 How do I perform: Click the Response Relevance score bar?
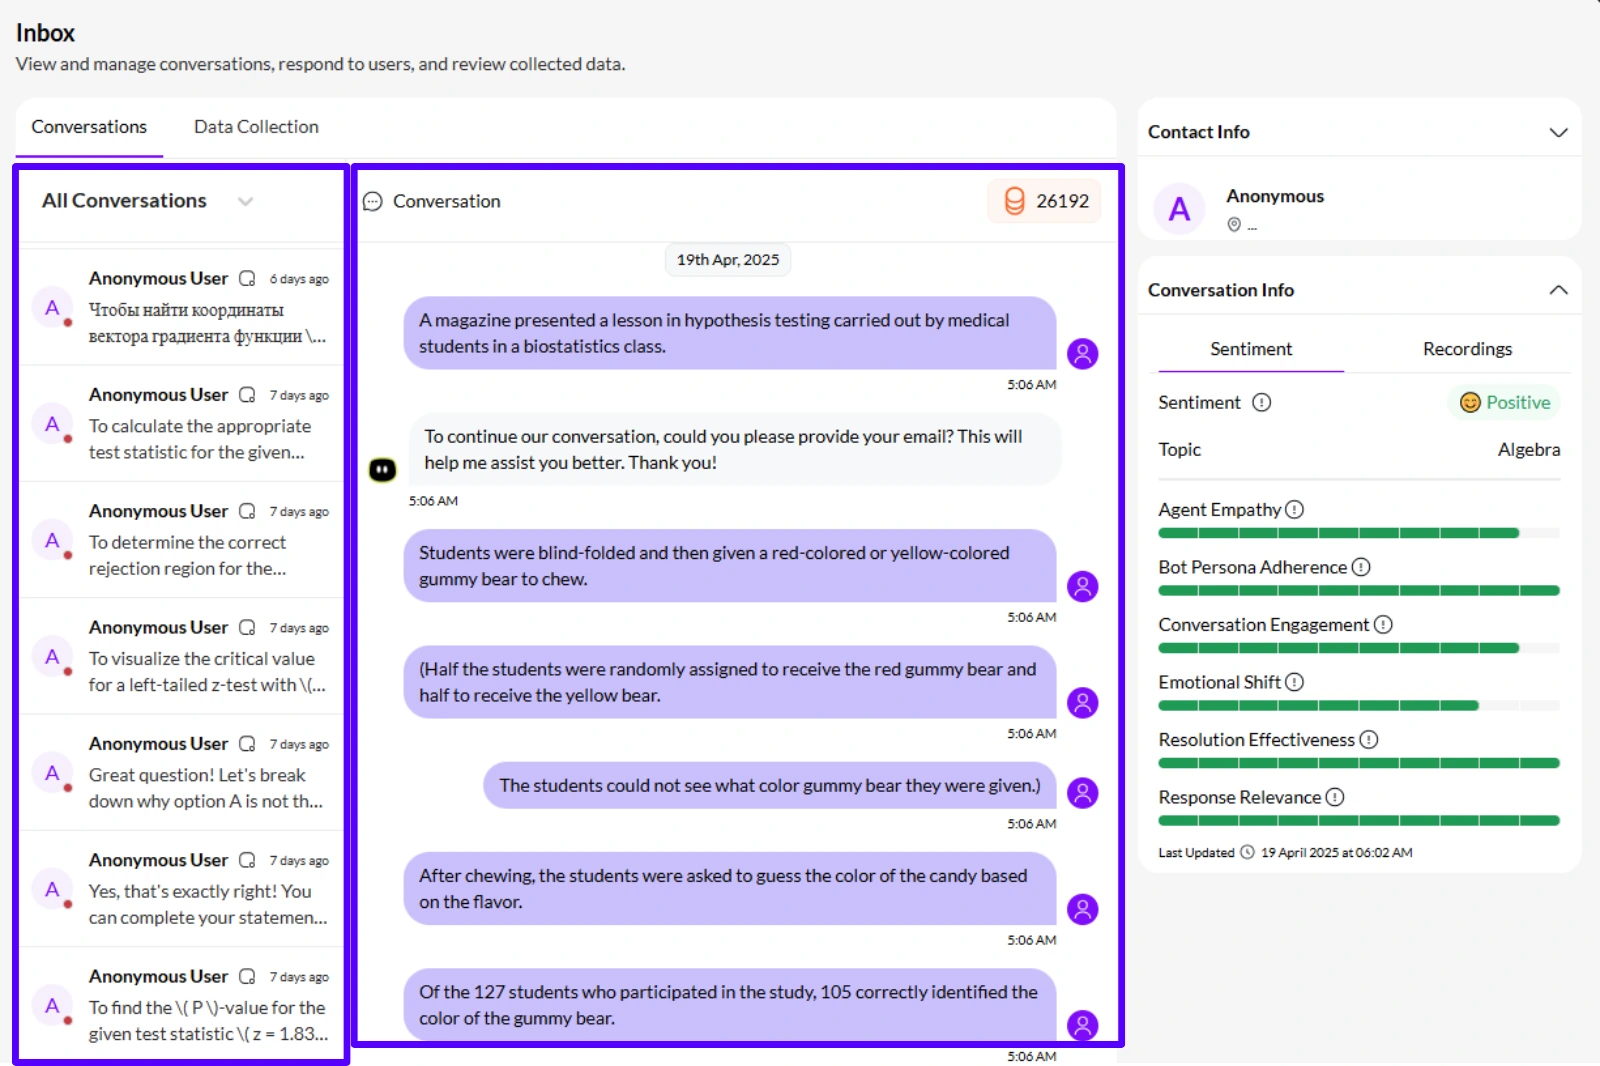point(1359,821)
